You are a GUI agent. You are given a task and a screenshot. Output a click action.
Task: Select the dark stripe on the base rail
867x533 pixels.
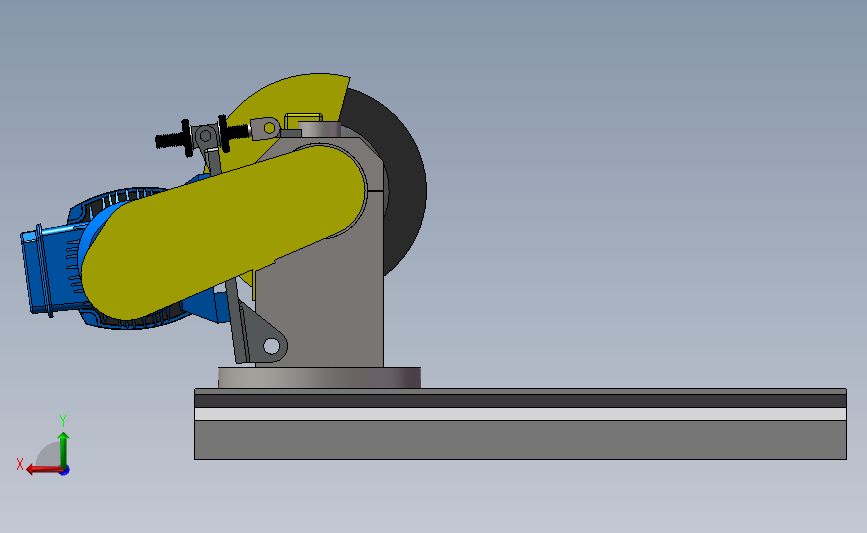[x=520, y=401]
